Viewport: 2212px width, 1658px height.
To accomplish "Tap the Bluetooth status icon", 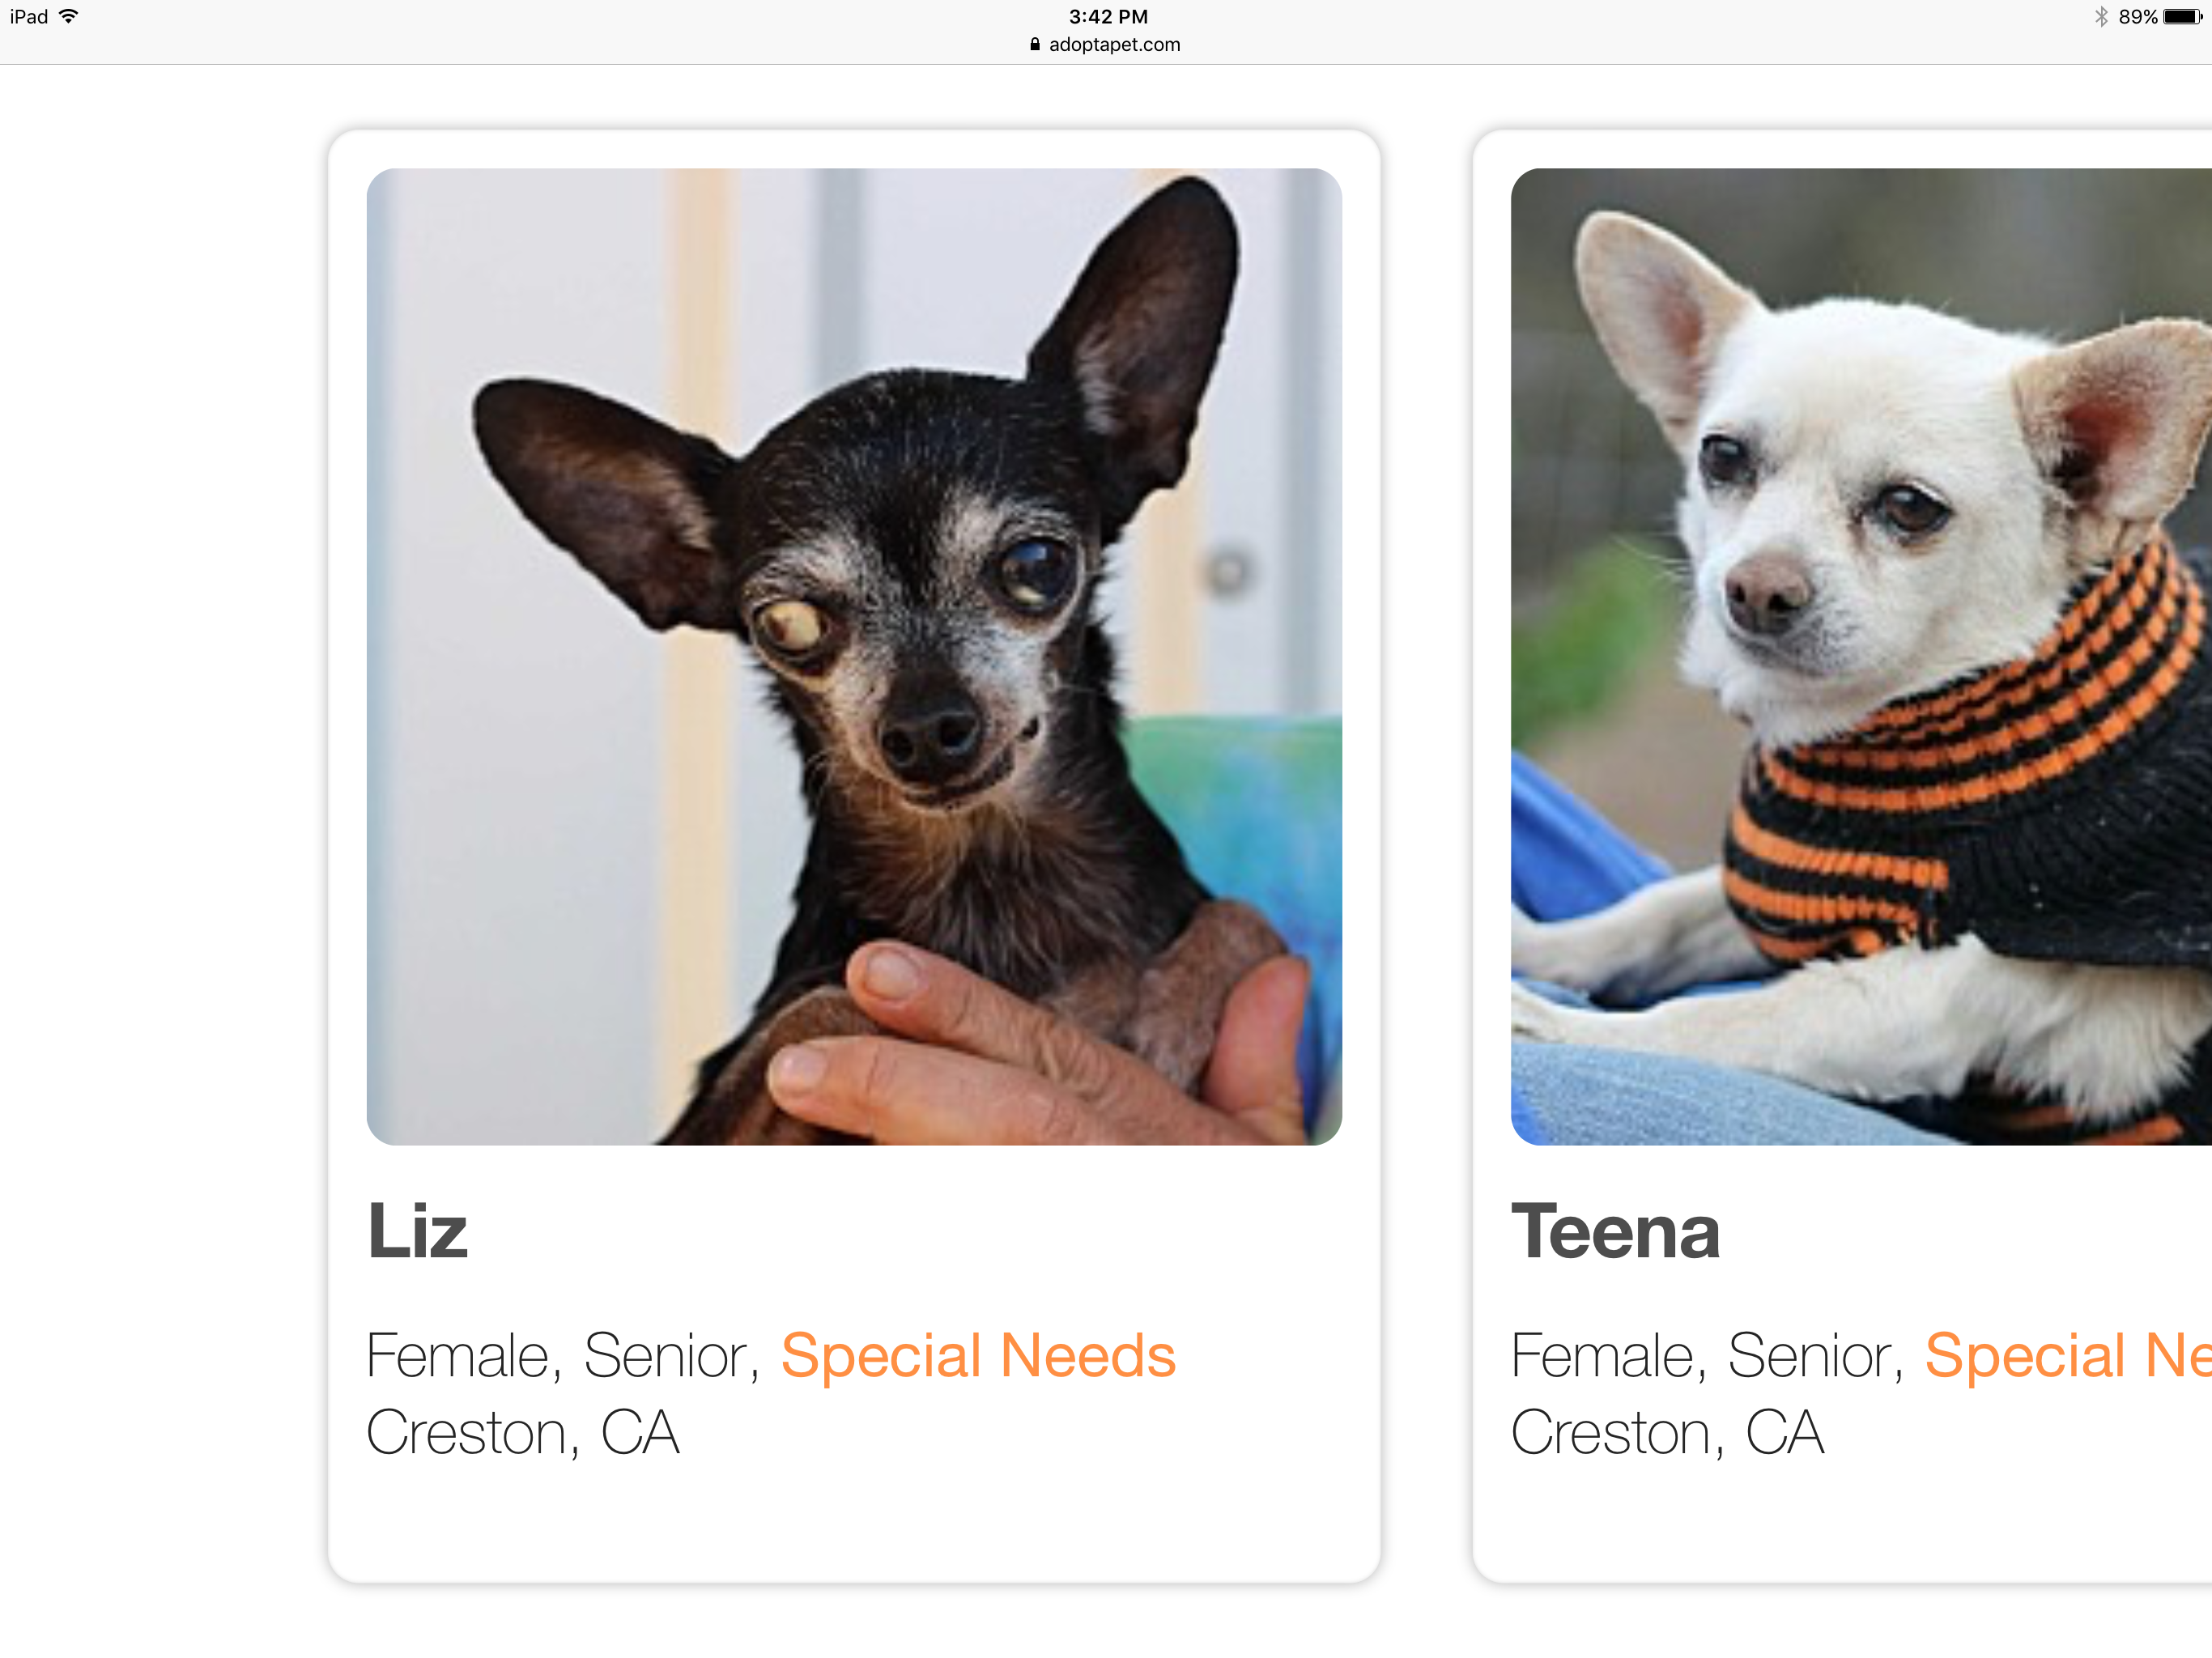I will (x=2101, y=16).
